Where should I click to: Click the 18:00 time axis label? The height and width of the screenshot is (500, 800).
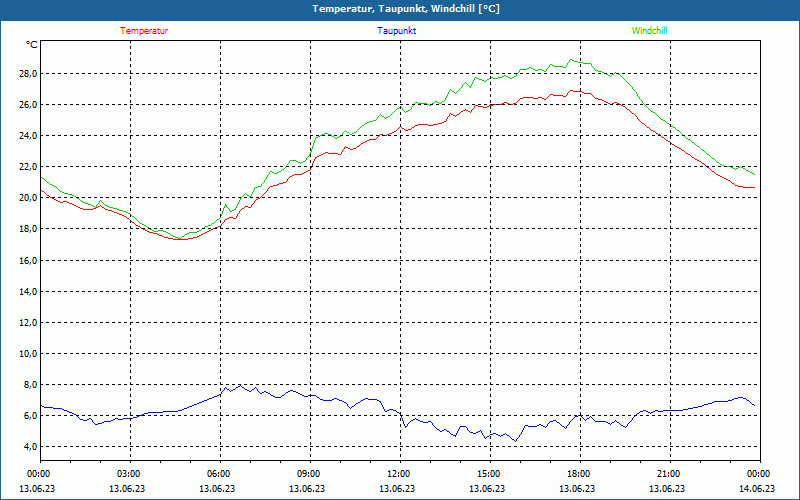tap(578, 473)
